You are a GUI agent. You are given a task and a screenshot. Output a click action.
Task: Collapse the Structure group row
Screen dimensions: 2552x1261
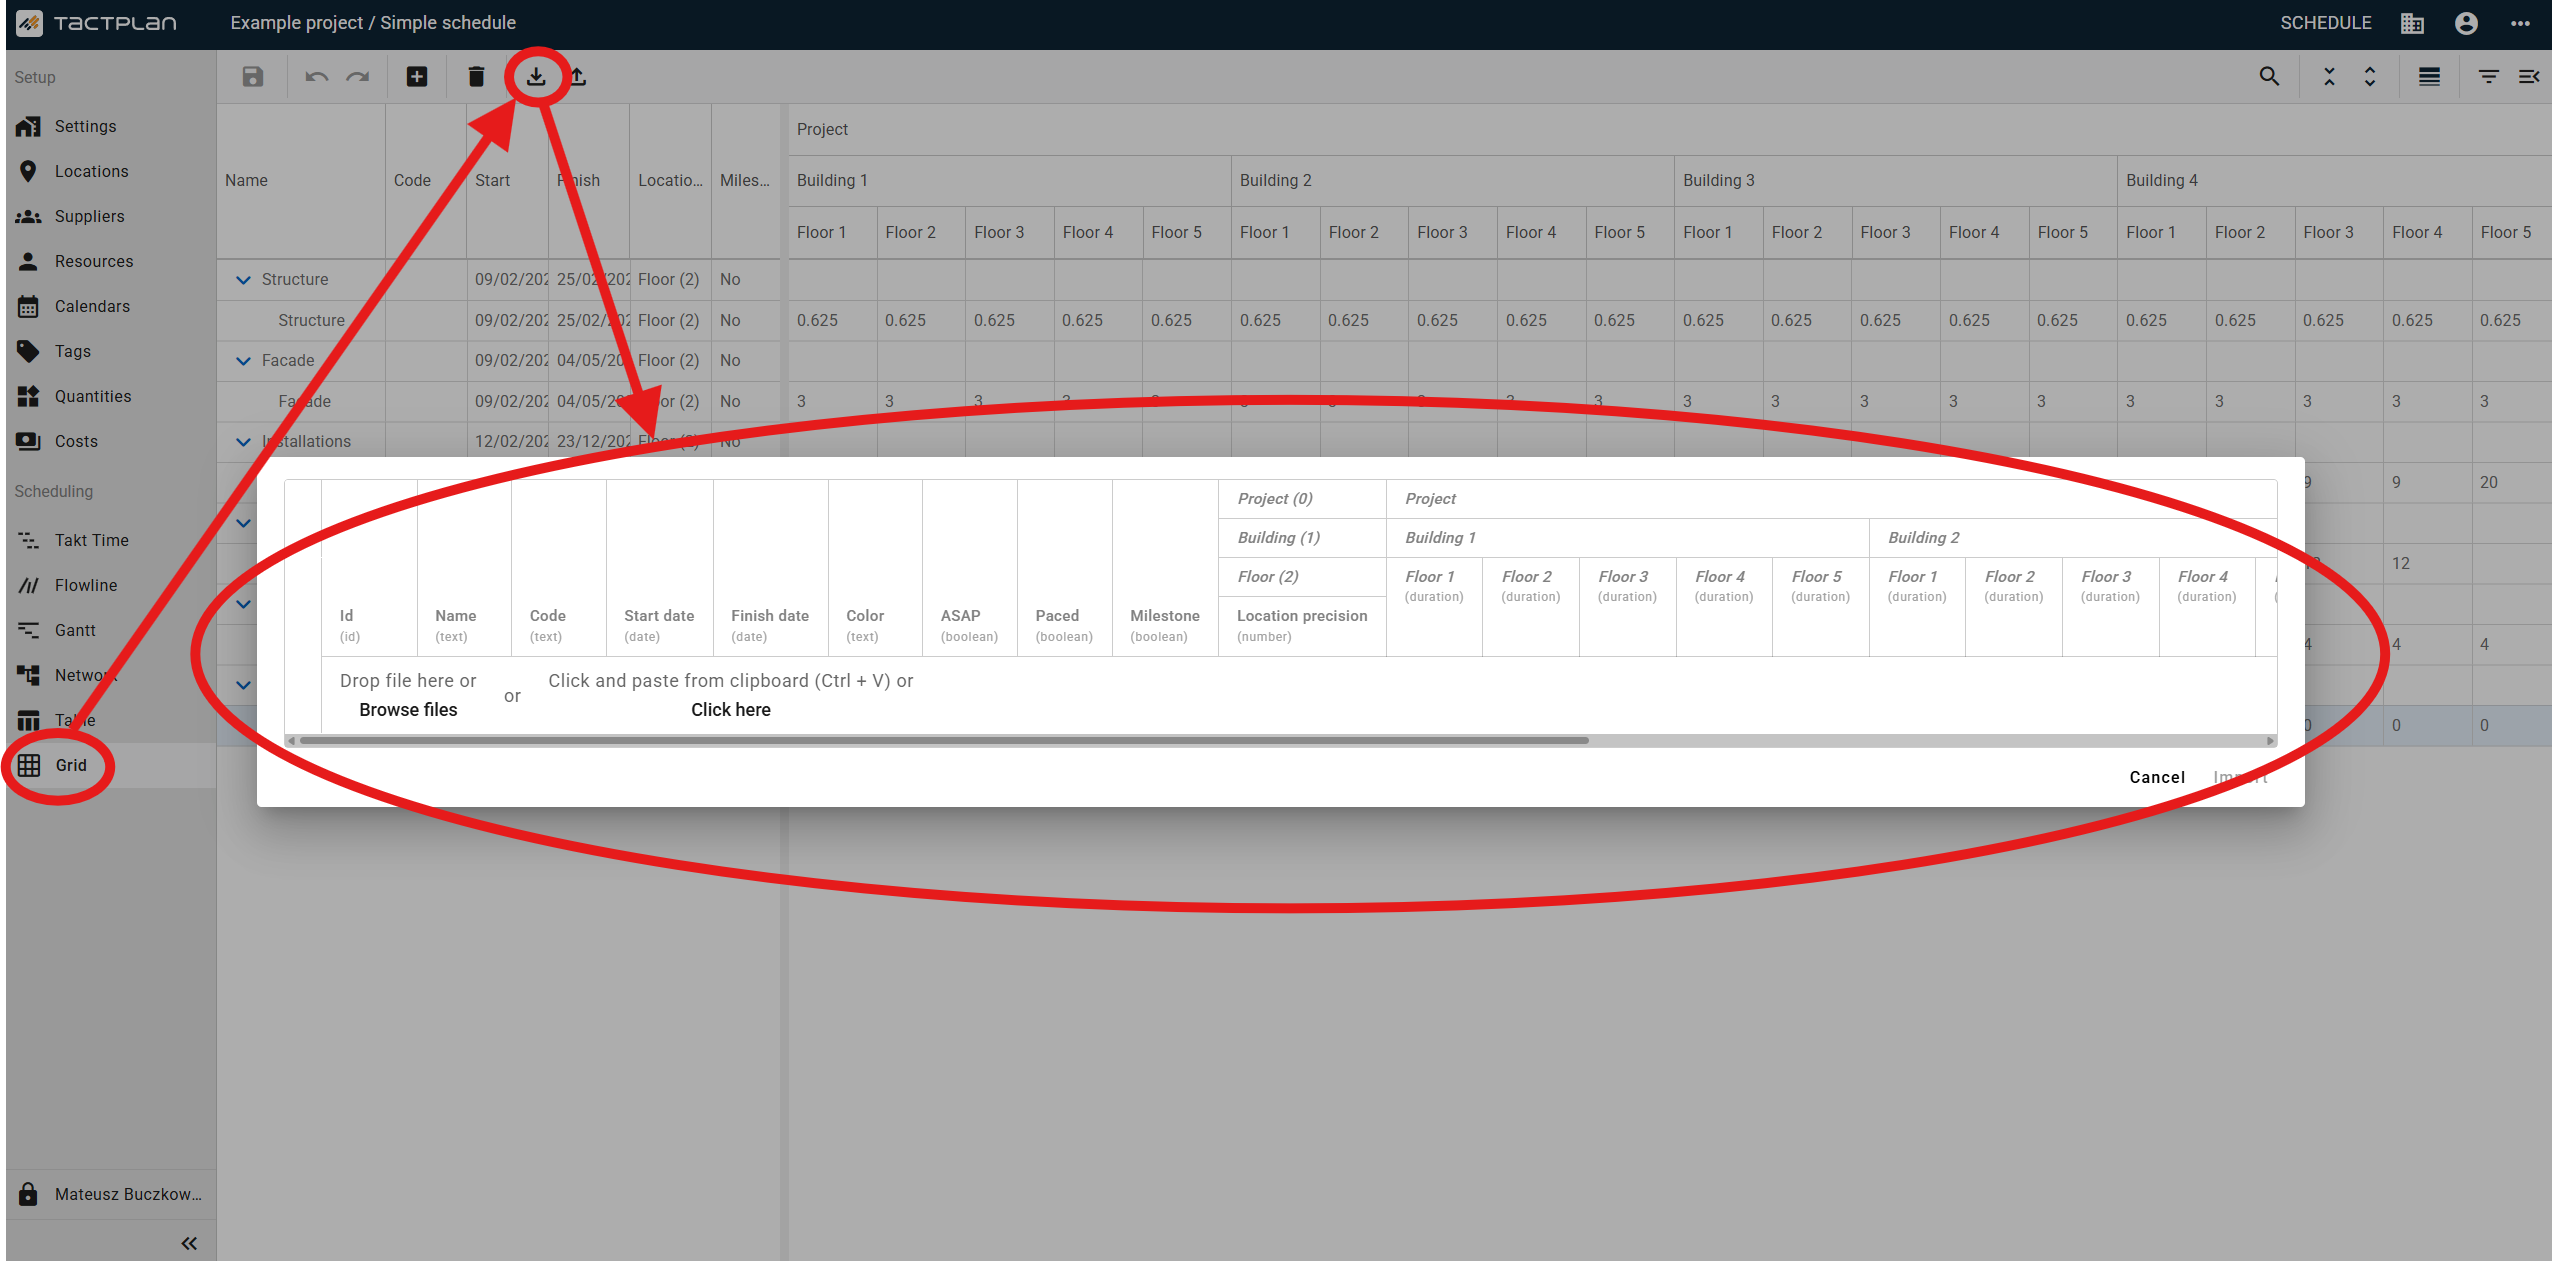coord(243,279)
